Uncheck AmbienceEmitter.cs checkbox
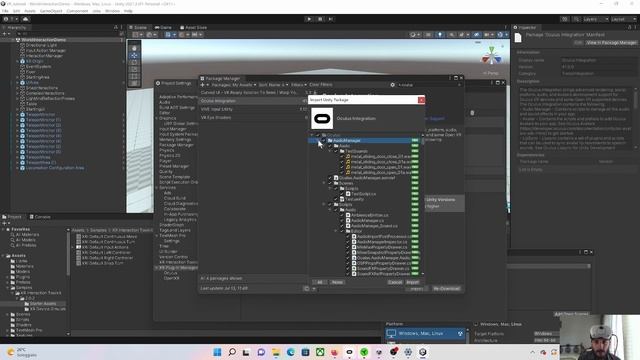The image size is (640, 360). (342, 215)
